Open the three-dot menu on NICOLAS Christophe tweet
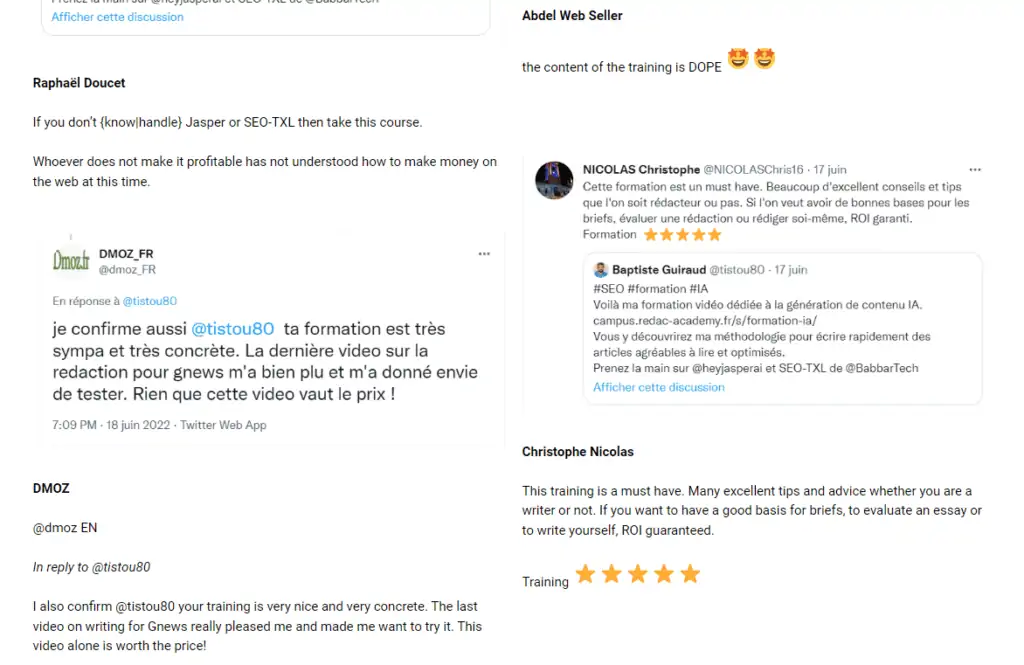1024x665 pixels. 975,169
